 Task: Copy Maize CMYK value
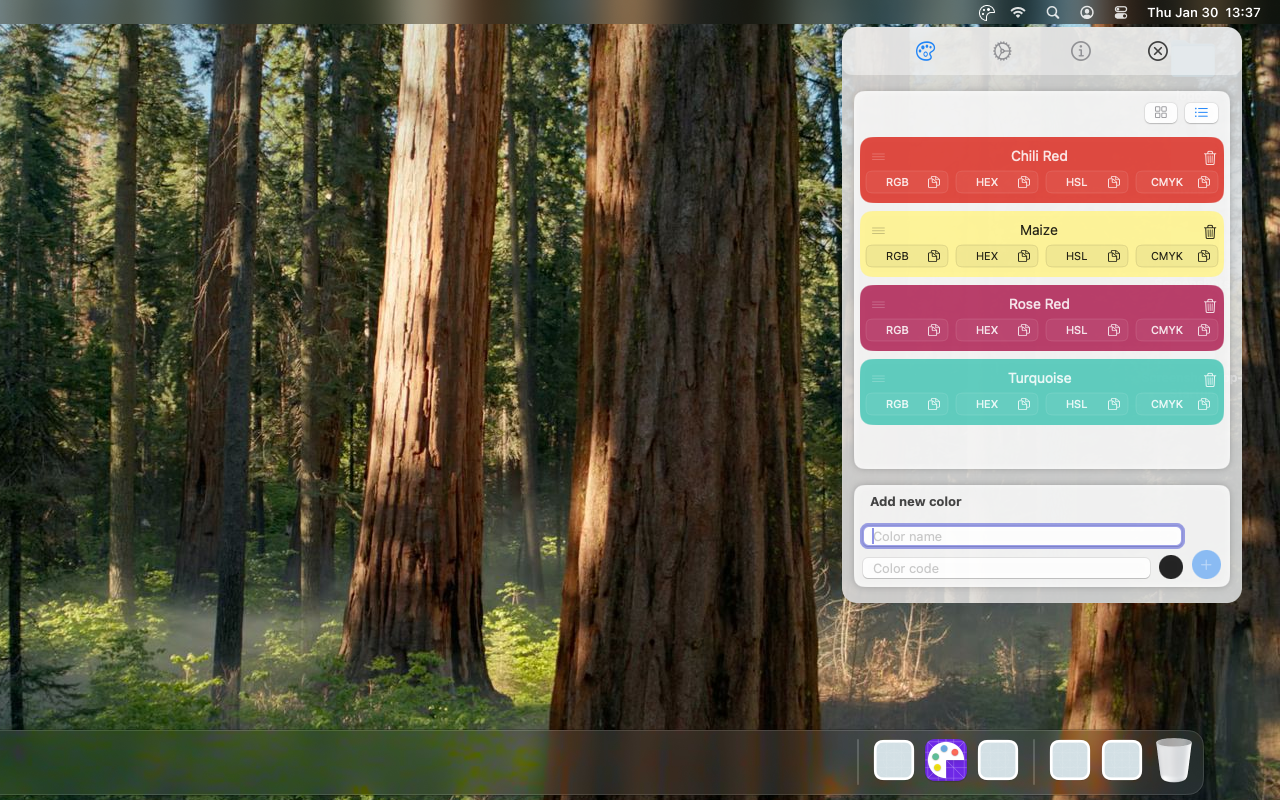tap(1177, 256)
